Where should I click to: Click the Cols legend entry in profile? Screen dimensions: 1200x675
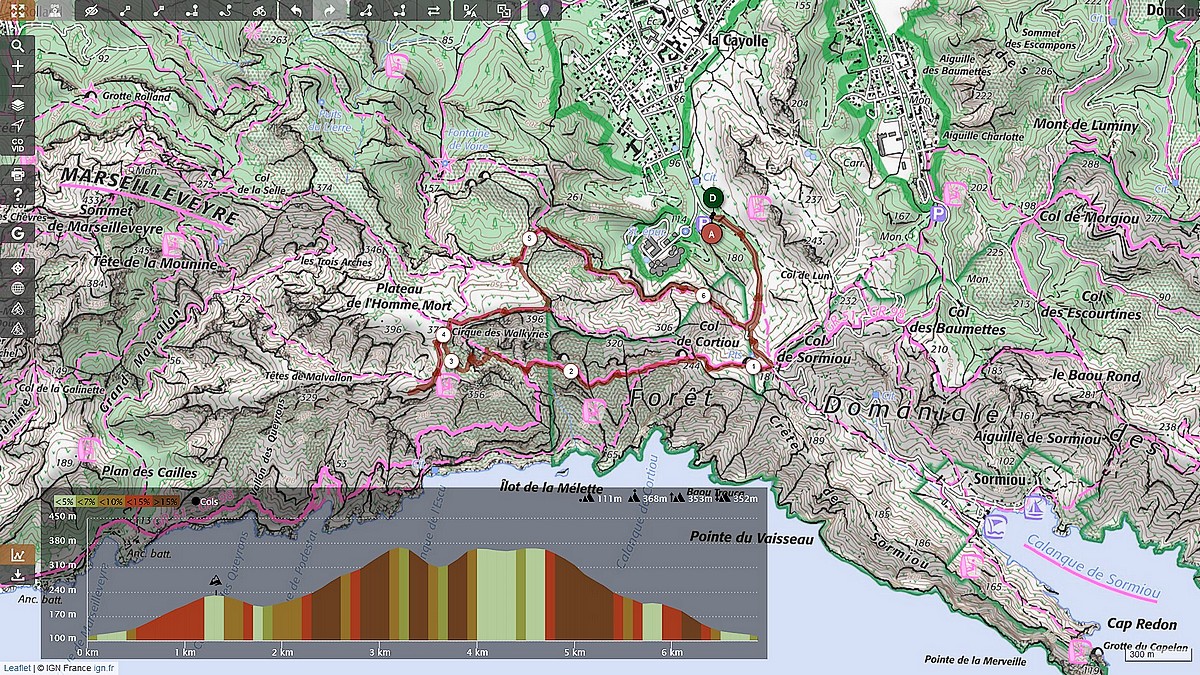[x=203, y=501]
